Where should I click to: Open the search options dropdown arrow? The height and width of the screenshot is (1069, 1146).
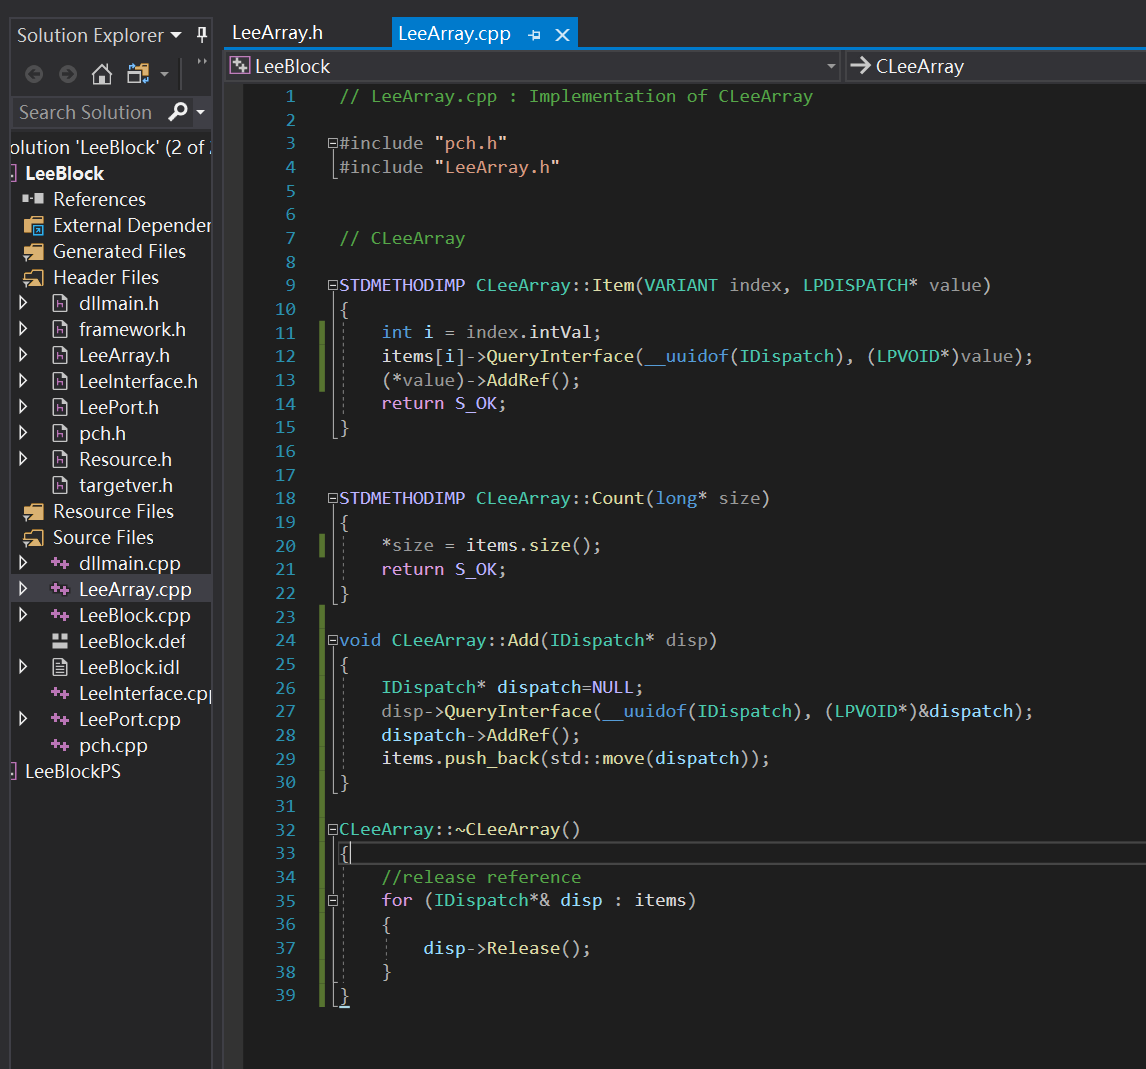pos(200,112)
